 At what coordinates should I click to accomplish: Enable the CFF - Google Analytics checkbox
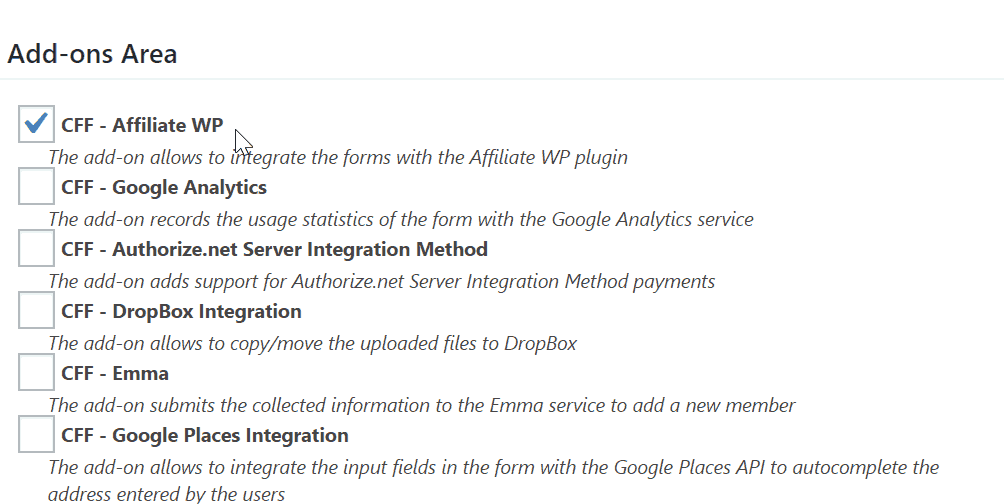(36, 186)
